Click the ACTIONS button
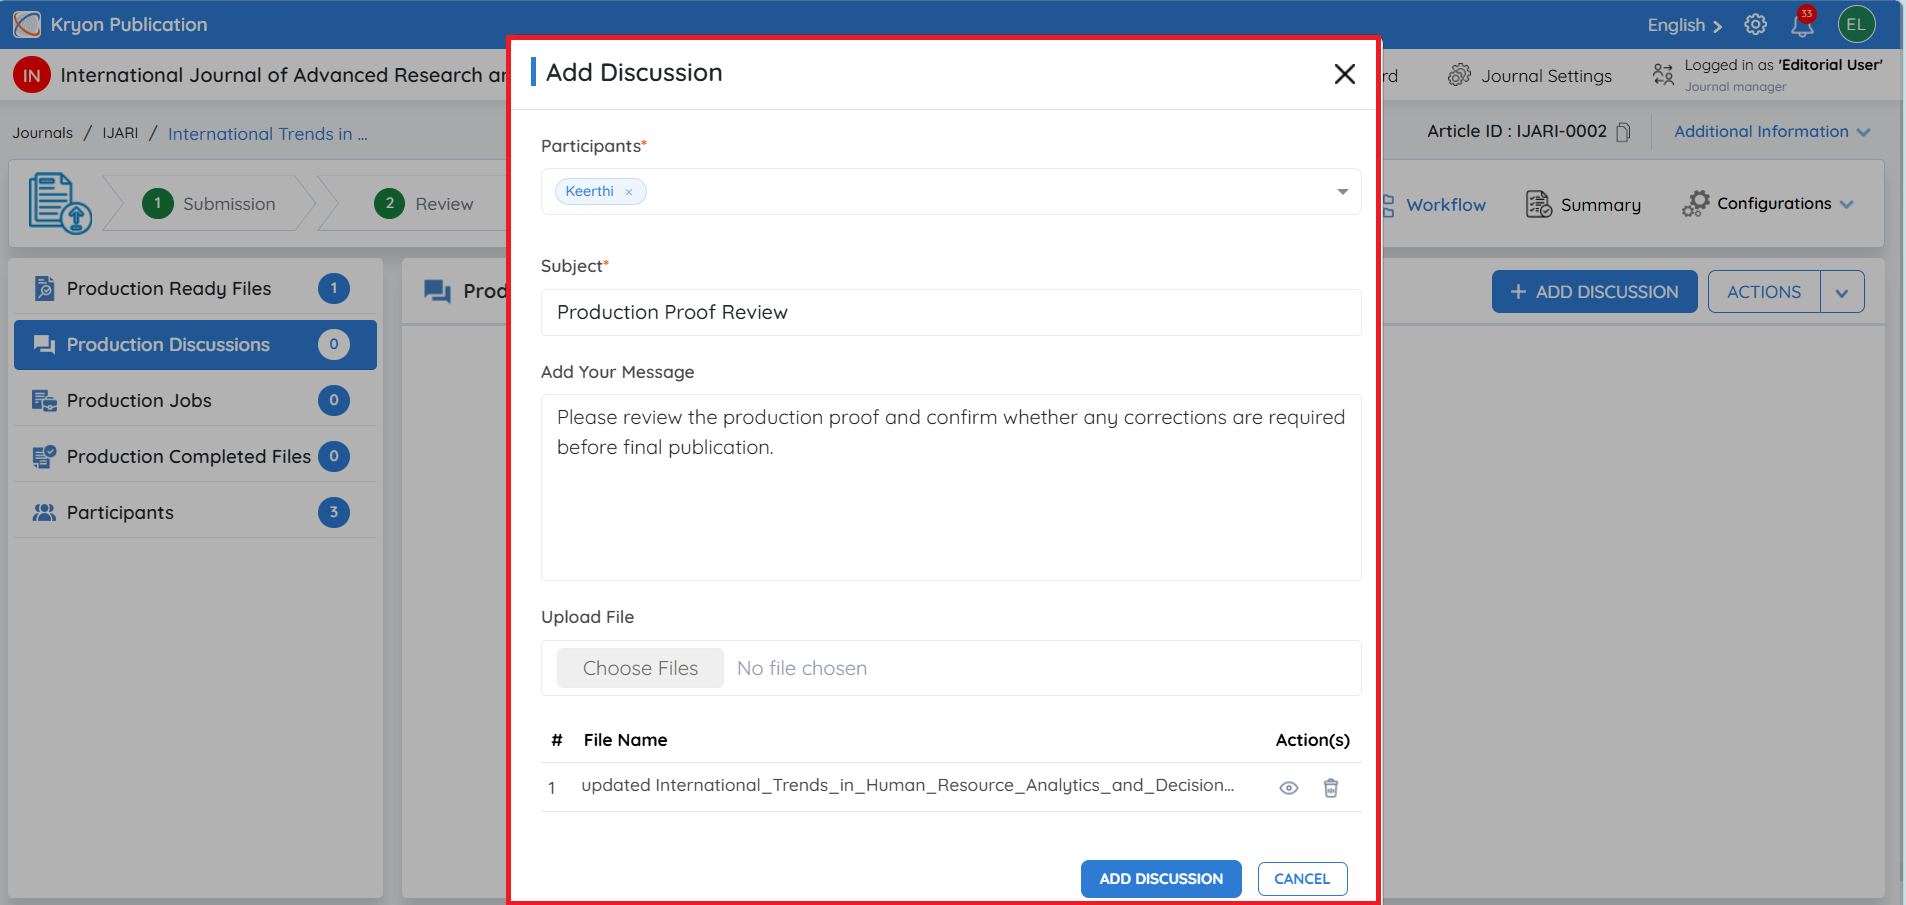Viewport: 1906px width, 905px height. click(x=1764, y=292)
